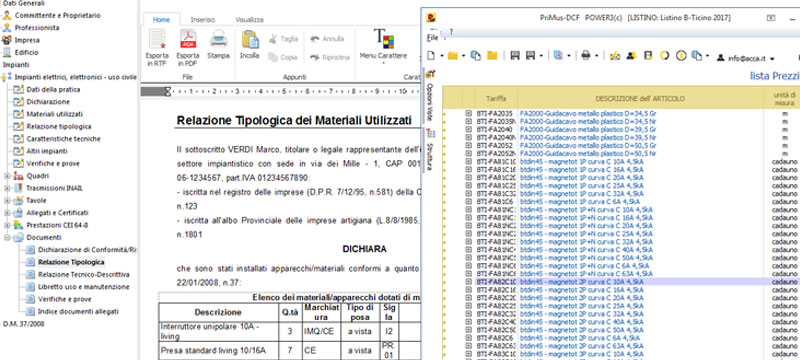Click the Copia icon in Appunti group
Image resolution: width=800 pixels, height=360 pixels.
point(273,57)
